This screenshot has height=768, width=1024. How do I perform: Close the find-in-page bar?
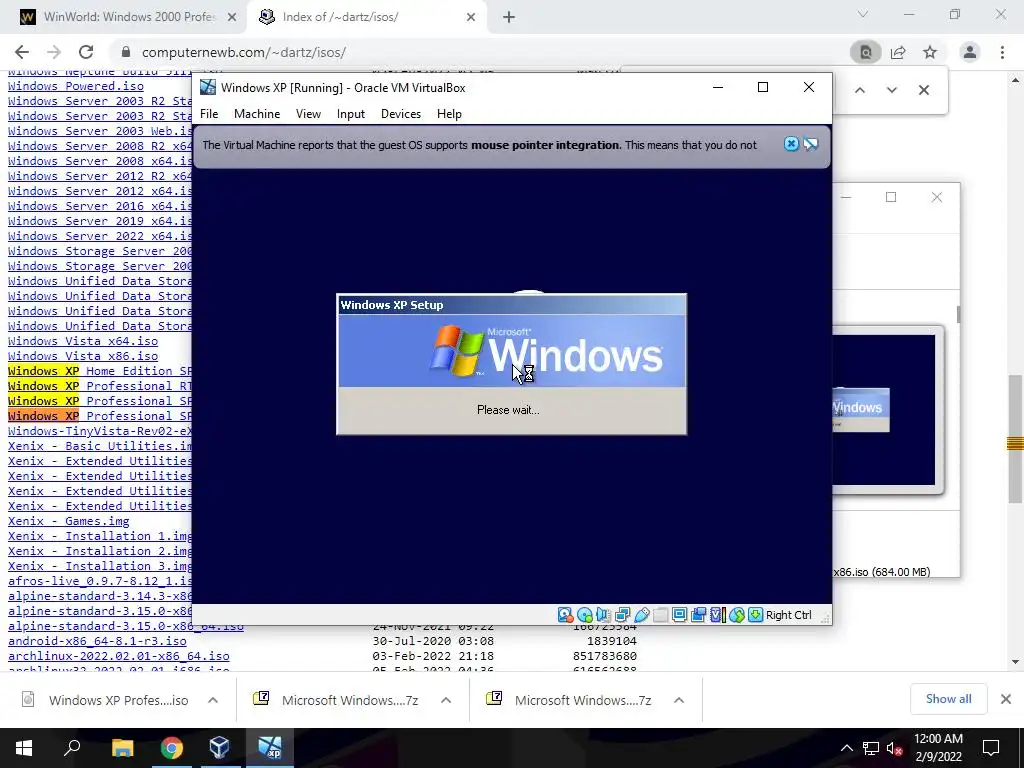coord(923,90)
